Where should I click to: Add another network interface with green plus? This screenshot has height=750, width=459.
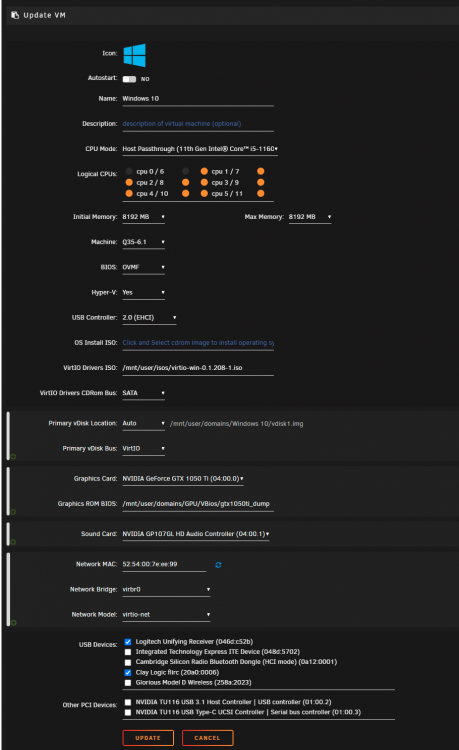coord(13,622)
